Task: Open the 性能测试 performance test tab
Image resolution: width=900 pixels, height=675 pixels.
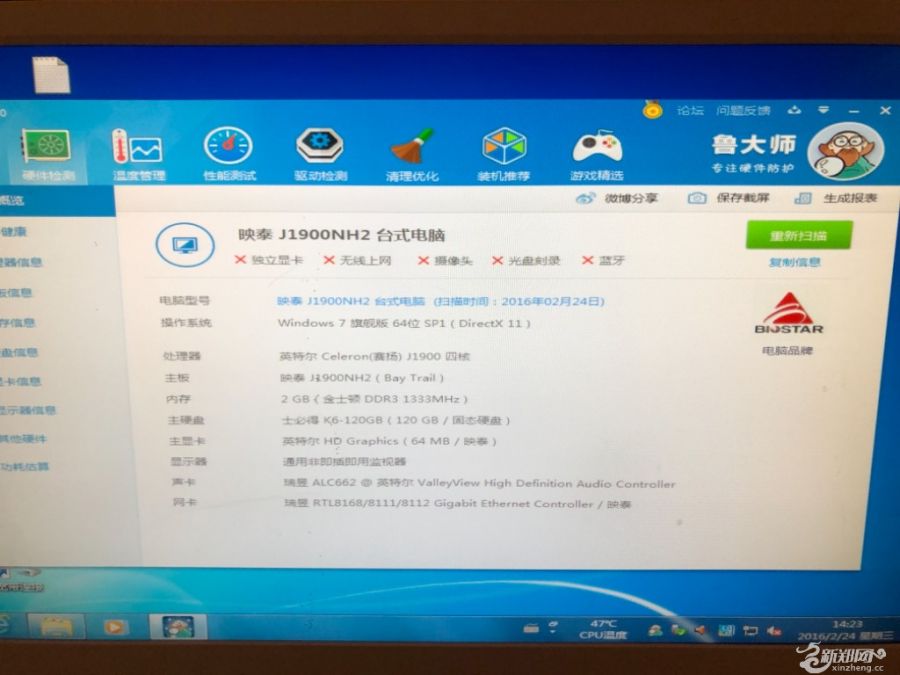Action: (229, 154)
